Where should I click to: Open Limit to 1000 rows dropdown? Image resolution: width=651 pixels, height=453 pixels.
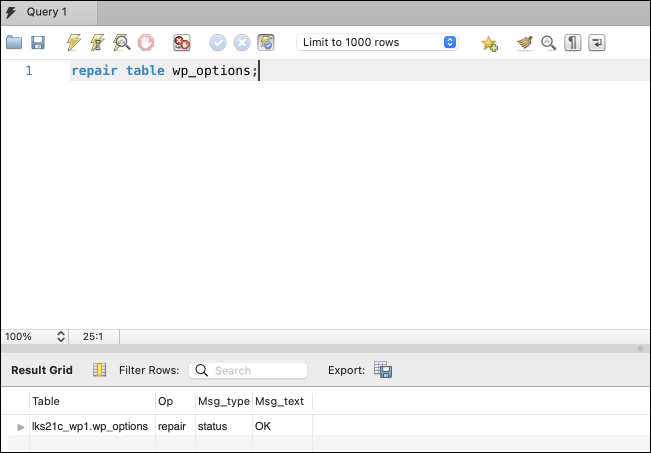(x=377, y=42)
